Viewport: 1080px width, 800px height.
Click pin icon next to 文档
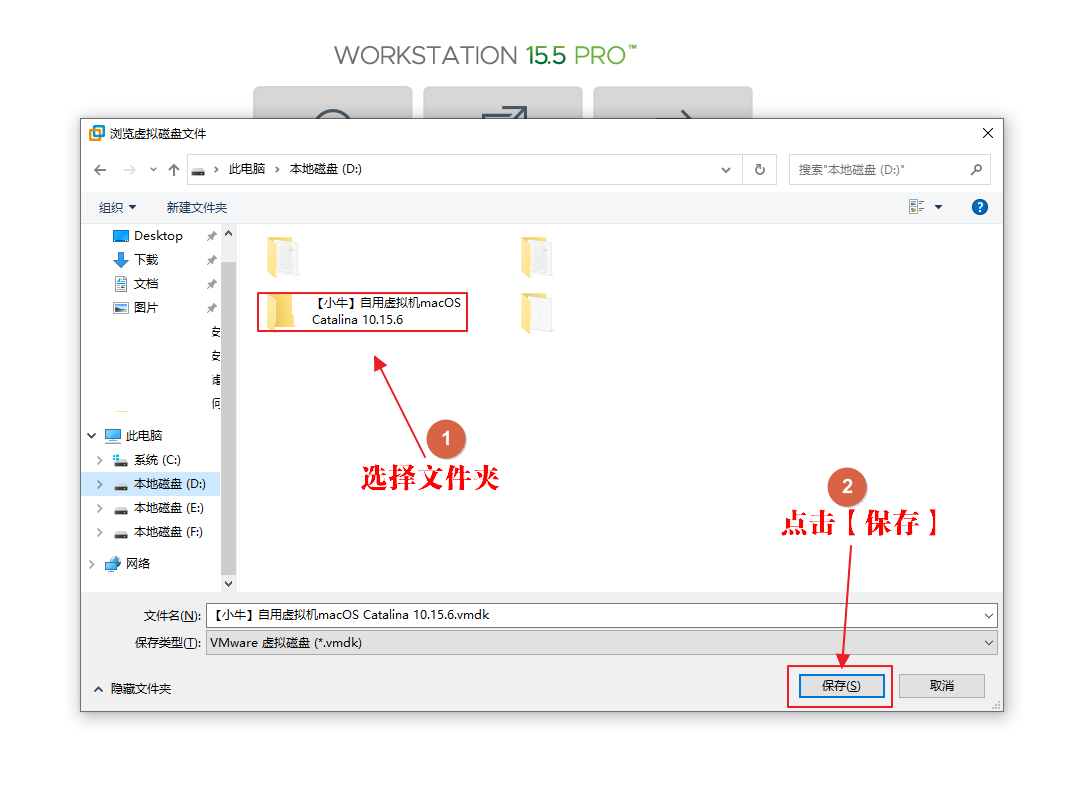point(211,285)
